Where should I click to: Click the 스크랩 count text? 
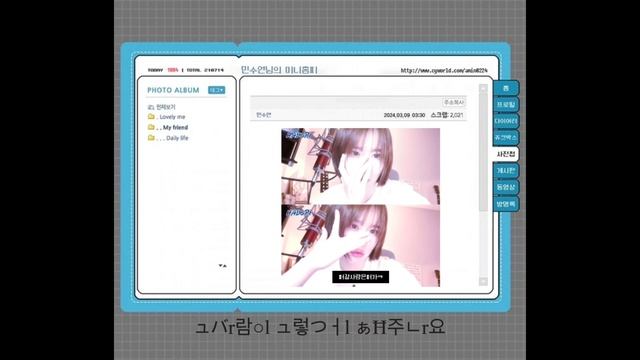[x=447, y=115]
